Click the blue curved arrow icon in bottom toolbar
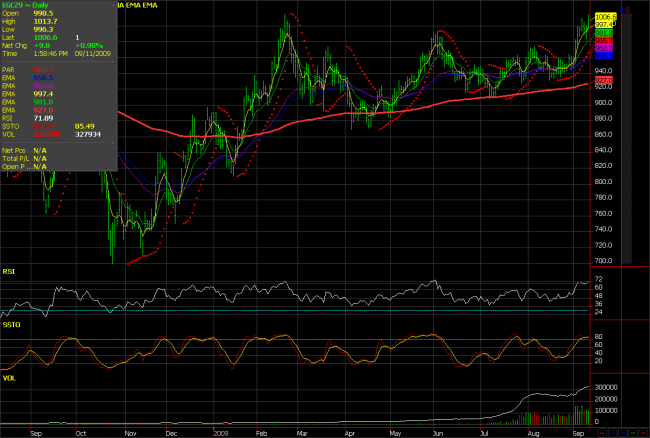Screen dimensions: 650x438 pos(613,433)
